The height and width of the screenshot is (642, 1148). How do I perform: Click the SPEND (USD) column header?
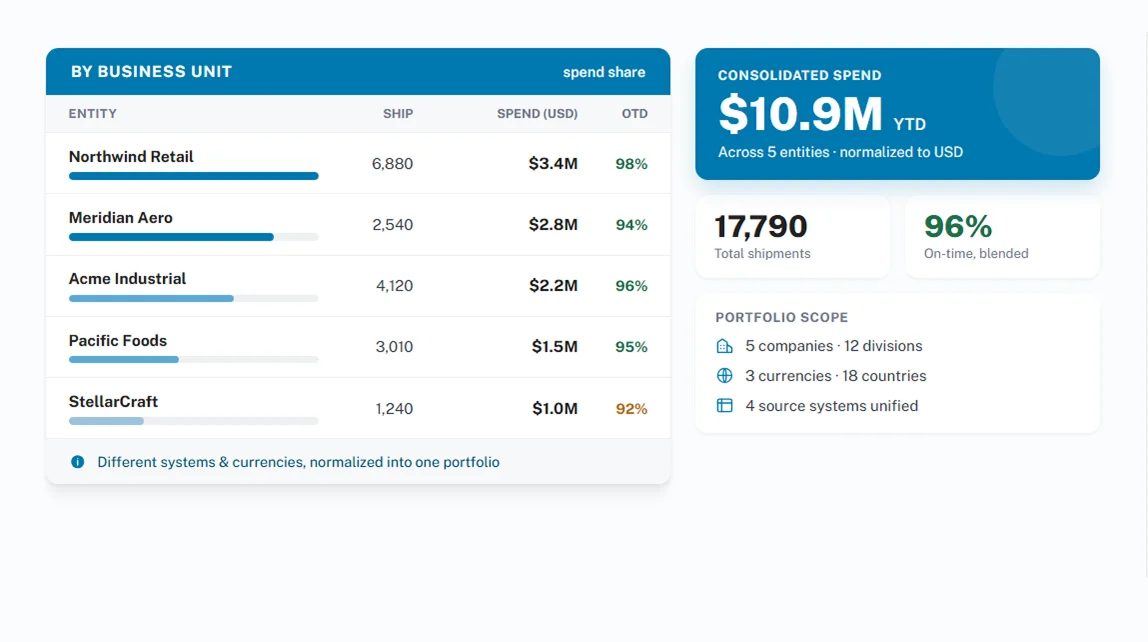[x=537, y=113]
